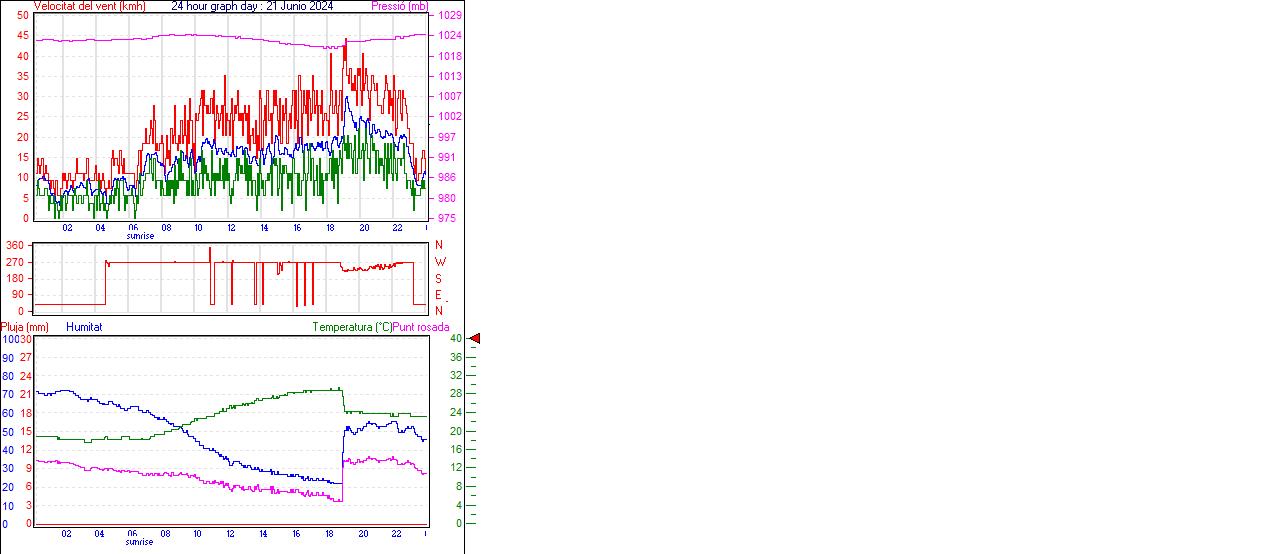1280x554 pixels.
Task: Click the sunrise marker under the wind graph
Action: click(140, 236)
